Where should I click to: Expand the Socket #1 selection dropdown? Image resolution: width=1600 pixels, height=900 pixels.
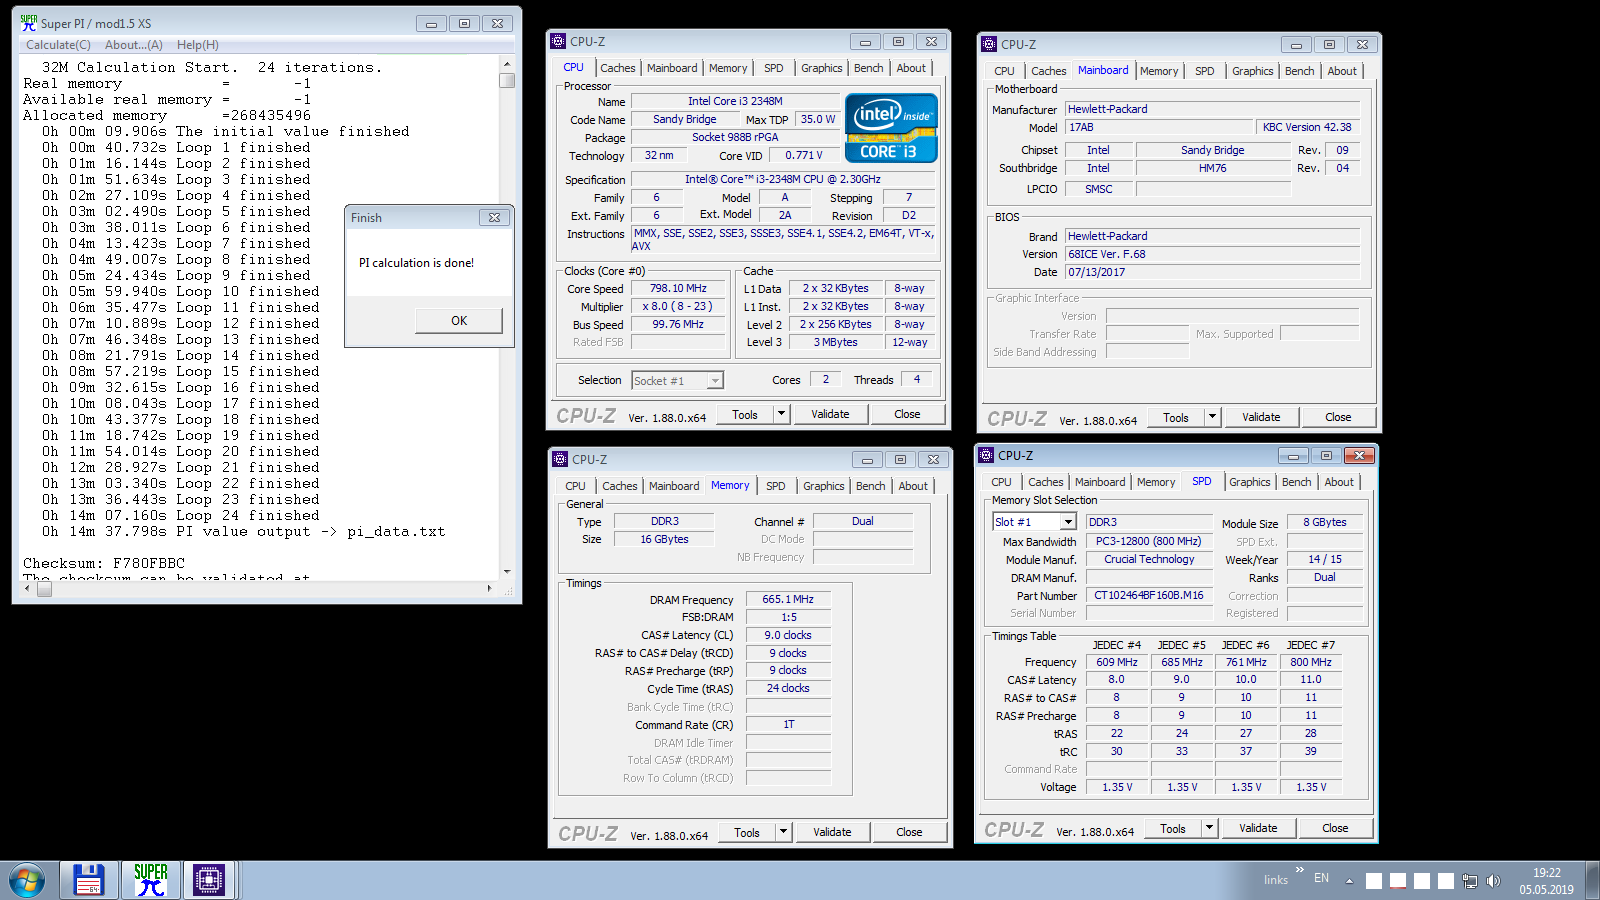pyautogui.click(x=715, y=381)
